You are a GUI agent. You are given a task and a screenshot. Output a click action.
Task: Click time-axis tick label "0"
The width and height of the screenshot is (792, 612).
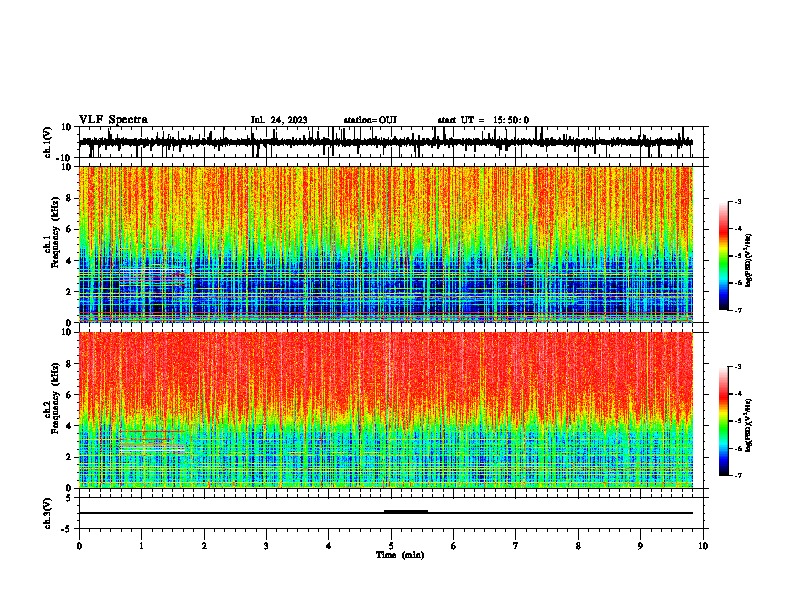79,546
